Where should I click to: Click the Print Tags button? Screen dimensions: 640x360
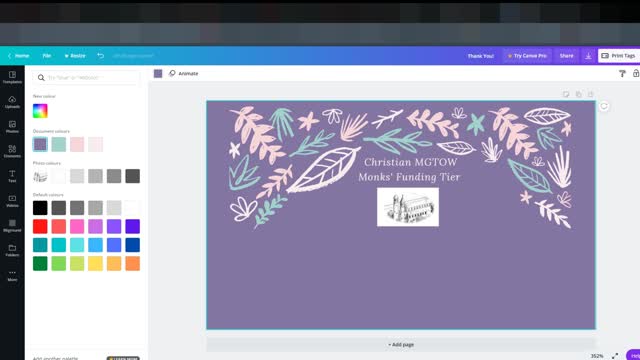pos(619,56)
